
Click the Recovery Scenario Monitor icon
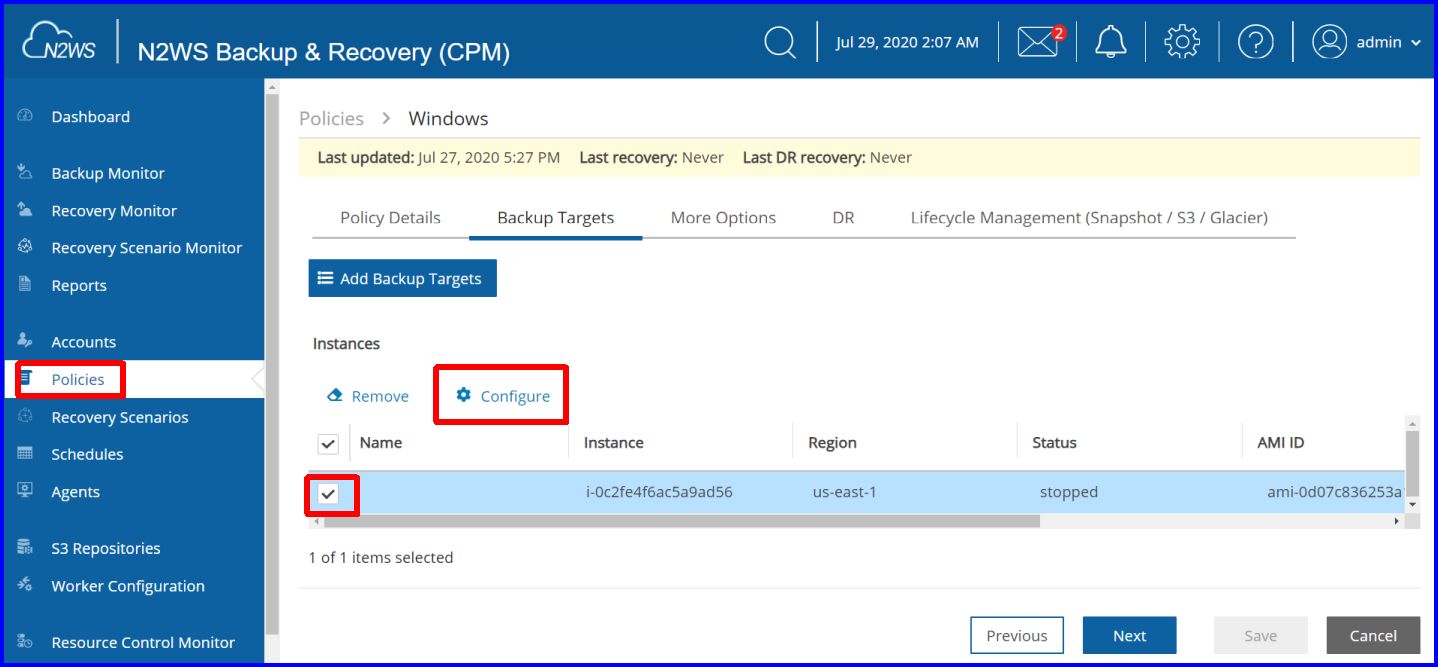(26, 247)
